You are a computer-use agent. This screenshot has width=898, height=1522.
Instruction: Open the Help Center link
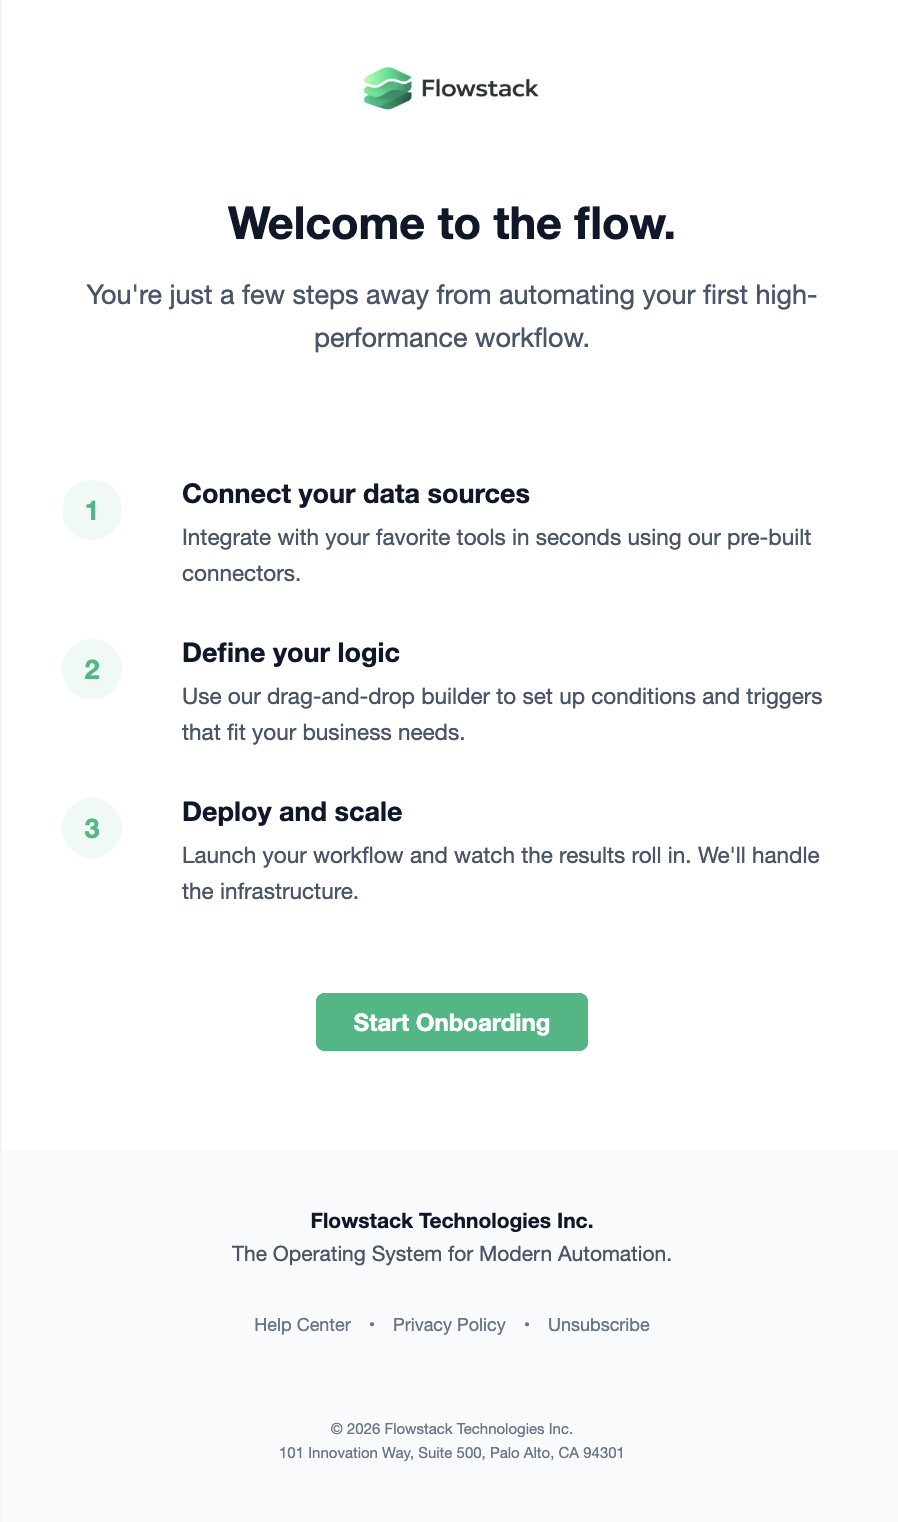[302, 1325]
